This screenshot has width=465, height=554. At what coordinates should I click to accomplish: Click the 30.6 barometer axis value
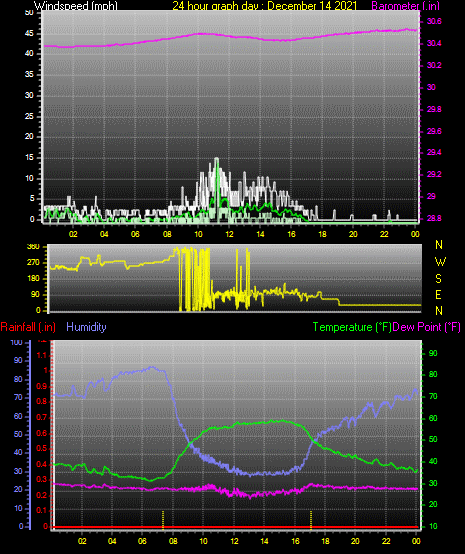[x=434, y=22]
